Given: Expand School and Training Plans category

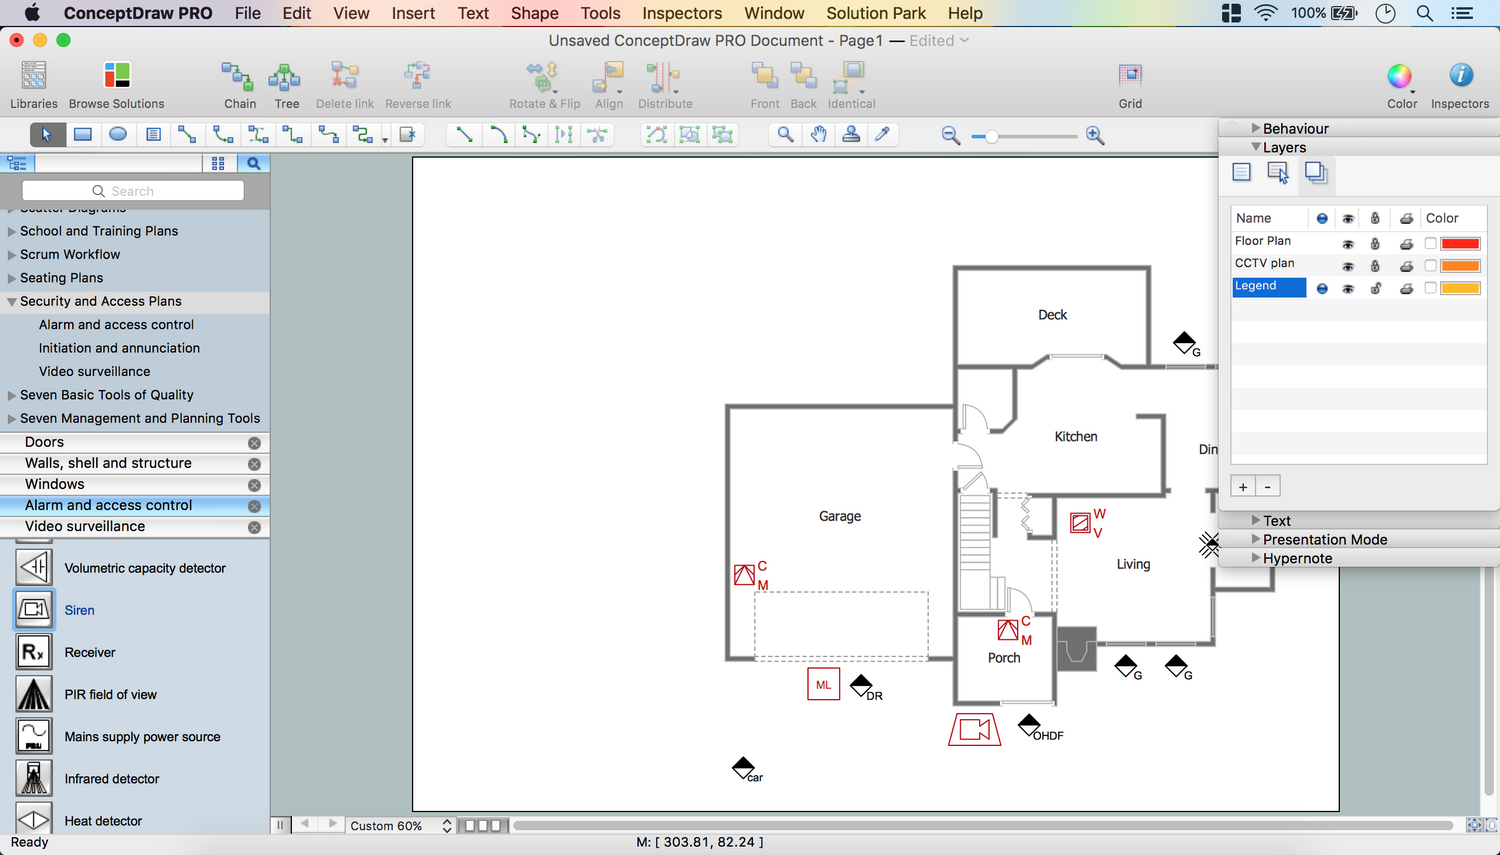Looking at the screenshot, I should pyautogui.click(x=12, y=231).
